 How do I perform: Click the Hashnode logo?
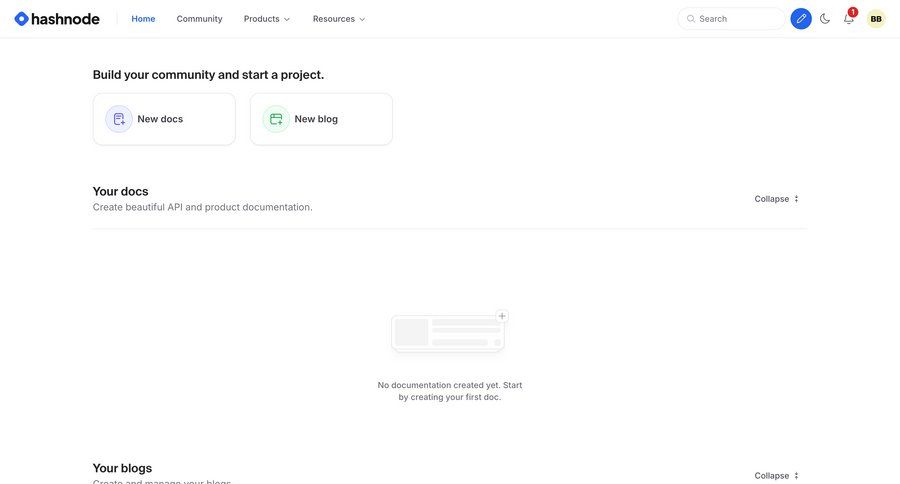coord(57,19)
